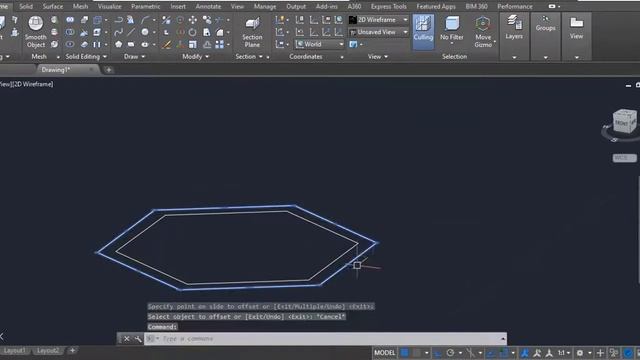Viewport: 640px width, 360px height.
Task: Toggle snap mode in status bar
Action: [417, 353]
